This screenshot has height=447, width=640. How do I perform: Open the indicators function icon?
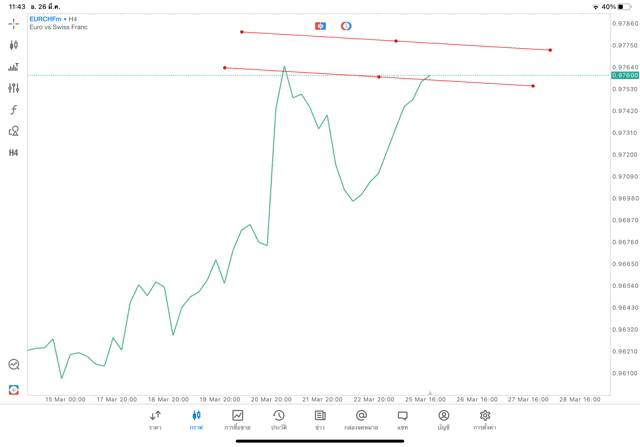pyautogui.click(x=14, y=110)
